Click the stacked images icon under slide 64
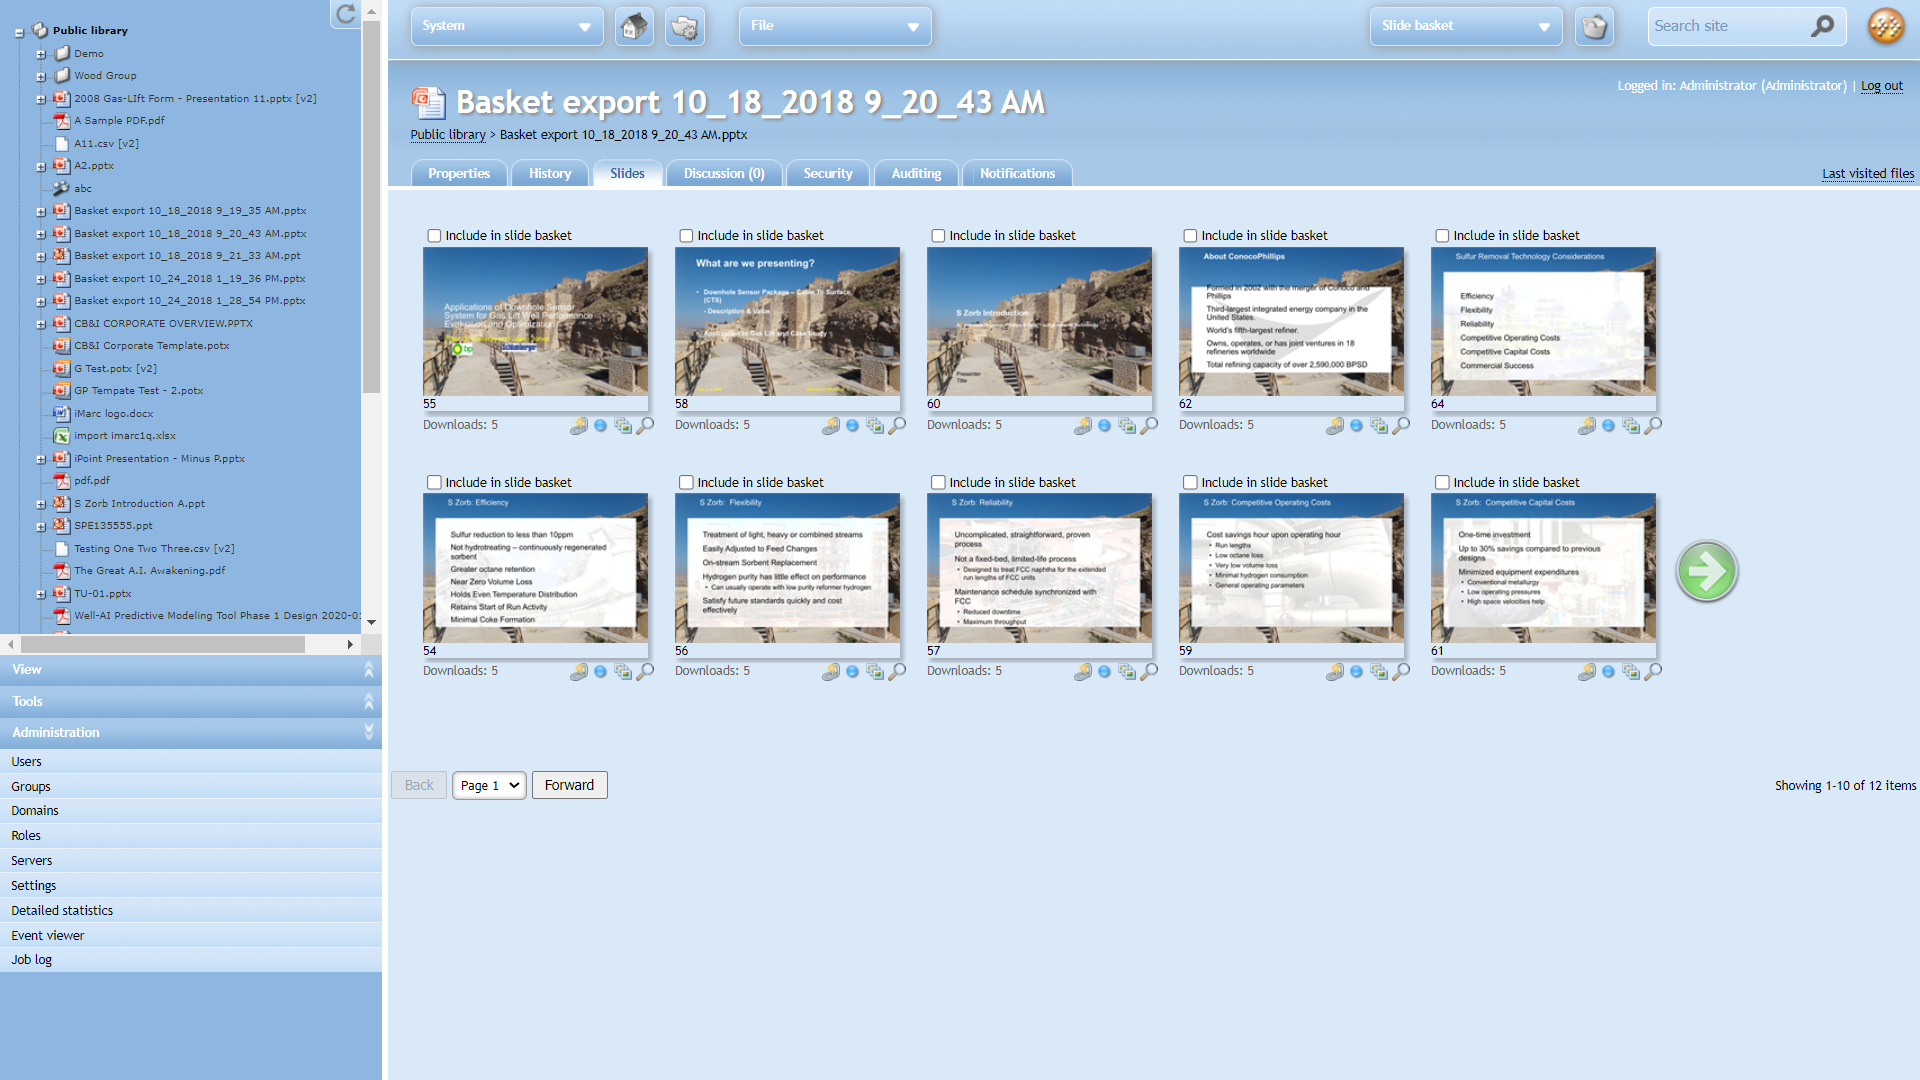 [x=1631, y=425]
